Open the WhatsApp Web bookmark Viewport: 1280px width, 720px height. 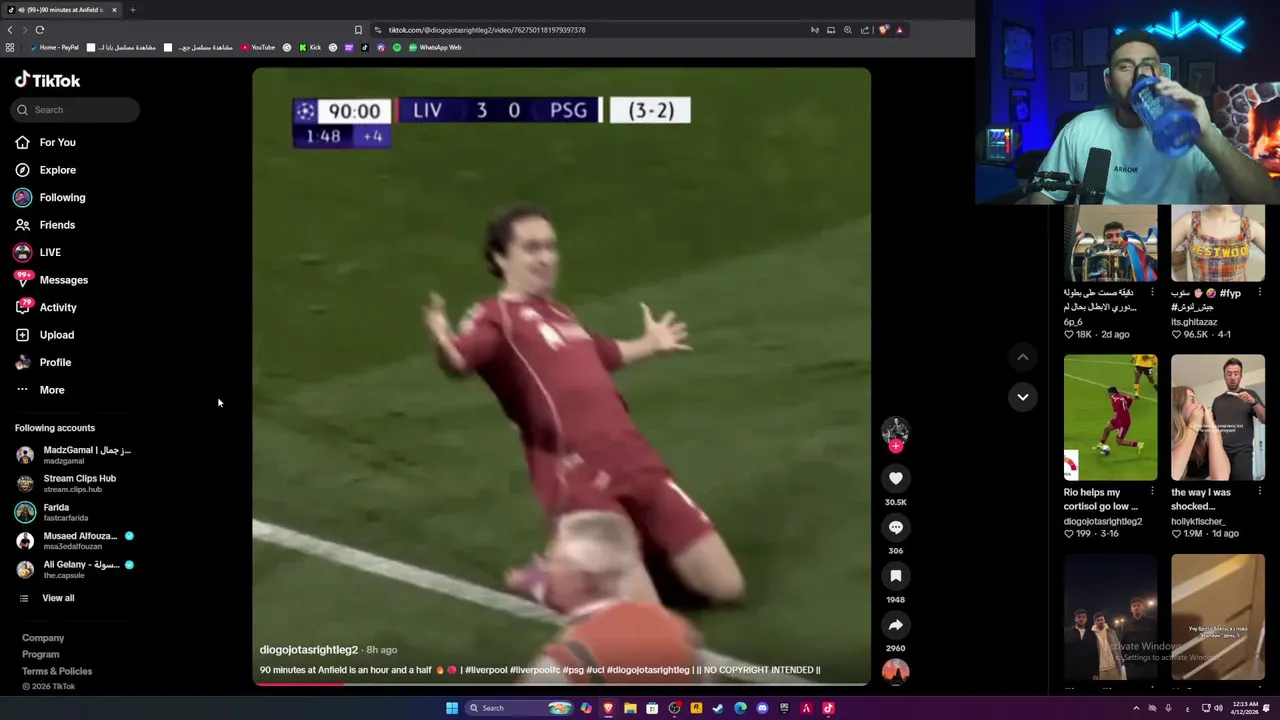435,47
